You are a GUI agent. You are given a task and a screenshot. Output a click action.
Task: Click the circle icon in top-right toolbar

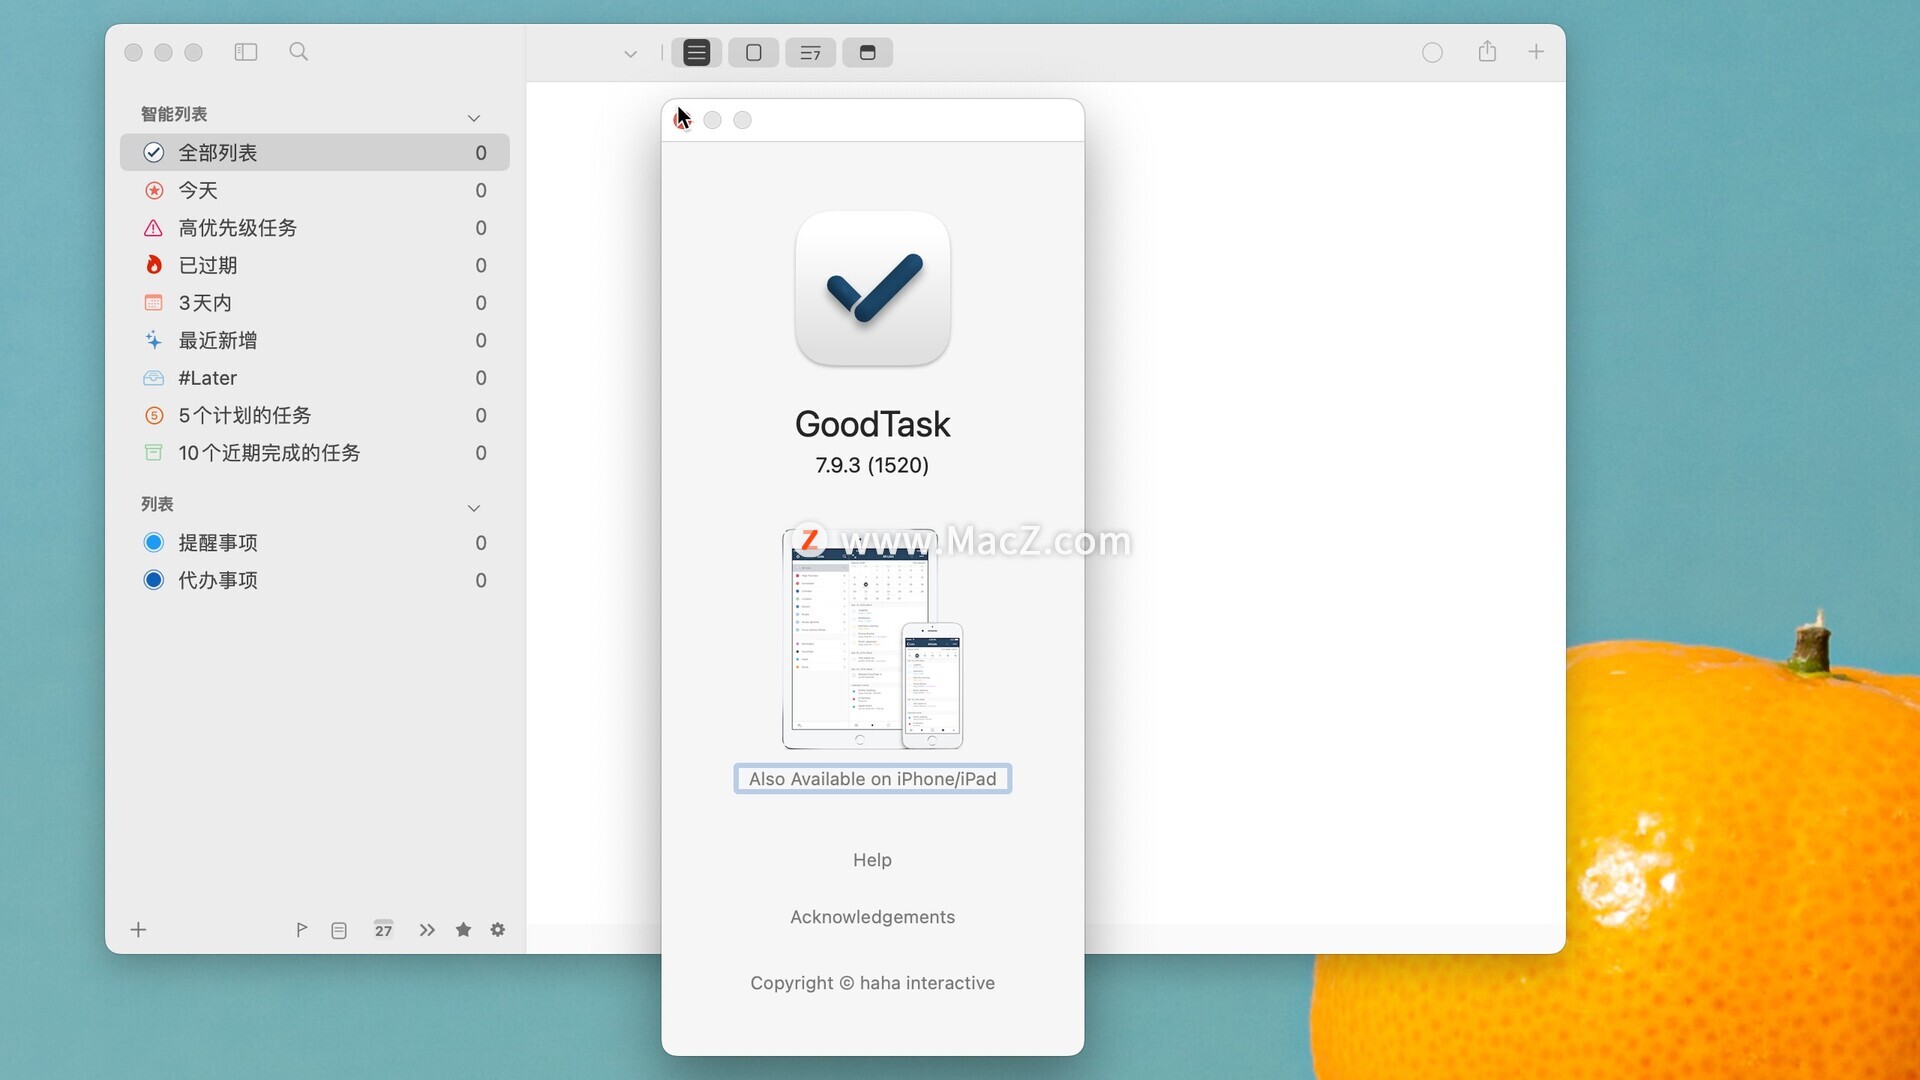[1432, 52]
